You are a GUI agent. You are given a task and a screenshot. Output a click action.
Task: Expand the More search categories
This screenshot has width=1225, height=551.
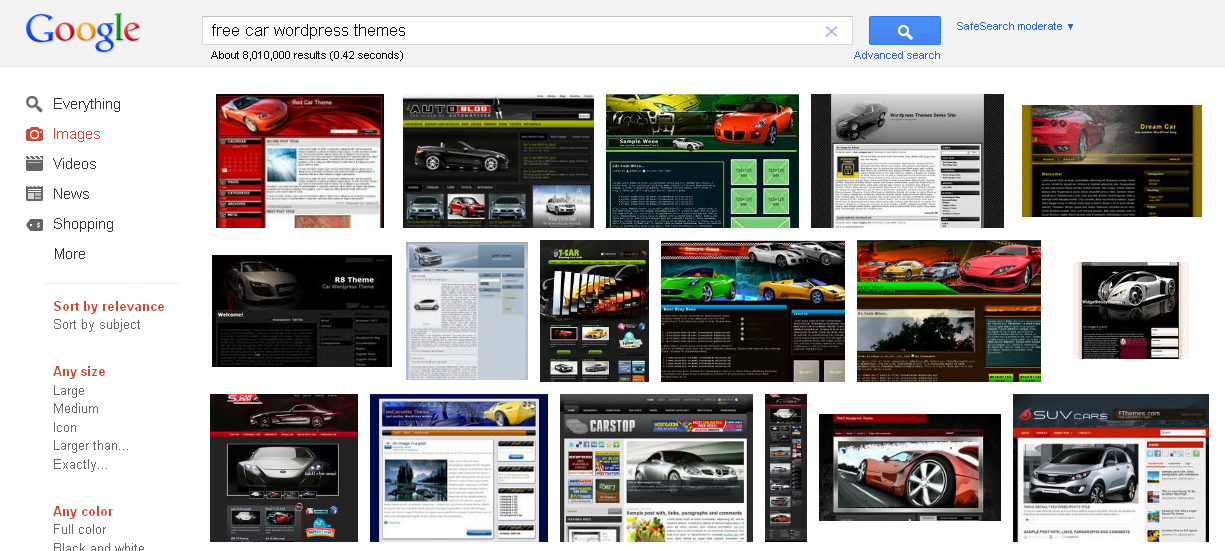70,254
